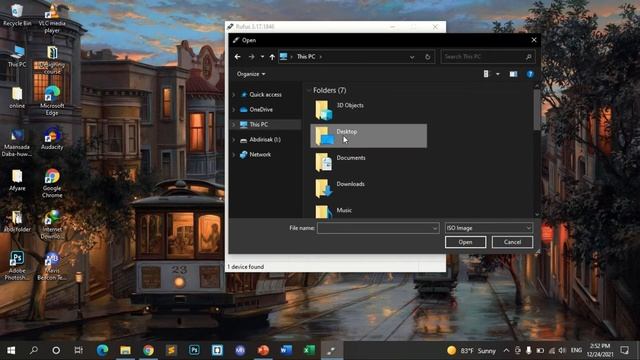Open the notification center

point(624,350)
